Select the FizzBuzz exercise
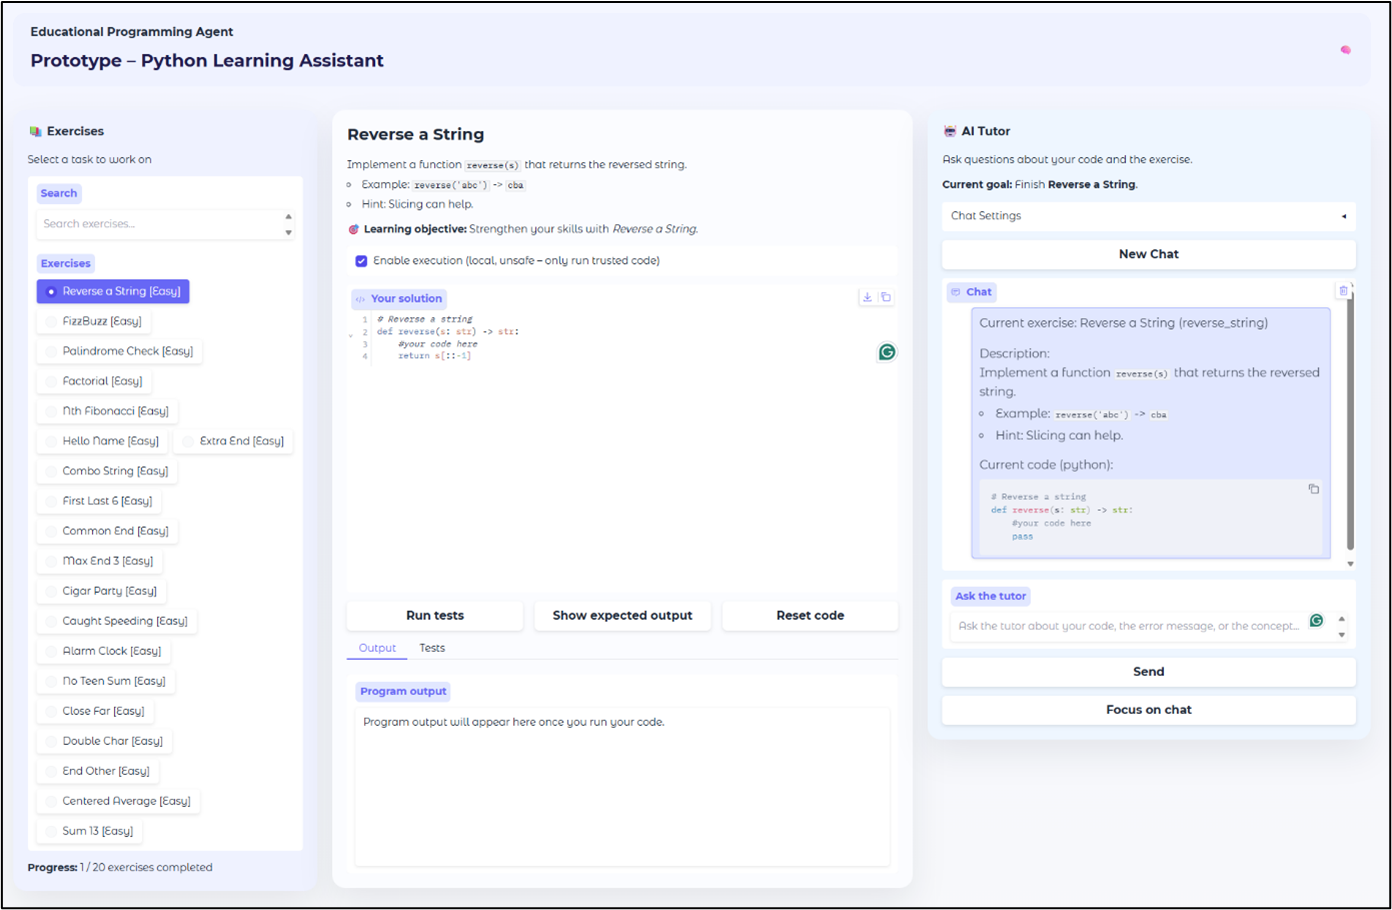The image size is (1392, 910). (94, 321)
